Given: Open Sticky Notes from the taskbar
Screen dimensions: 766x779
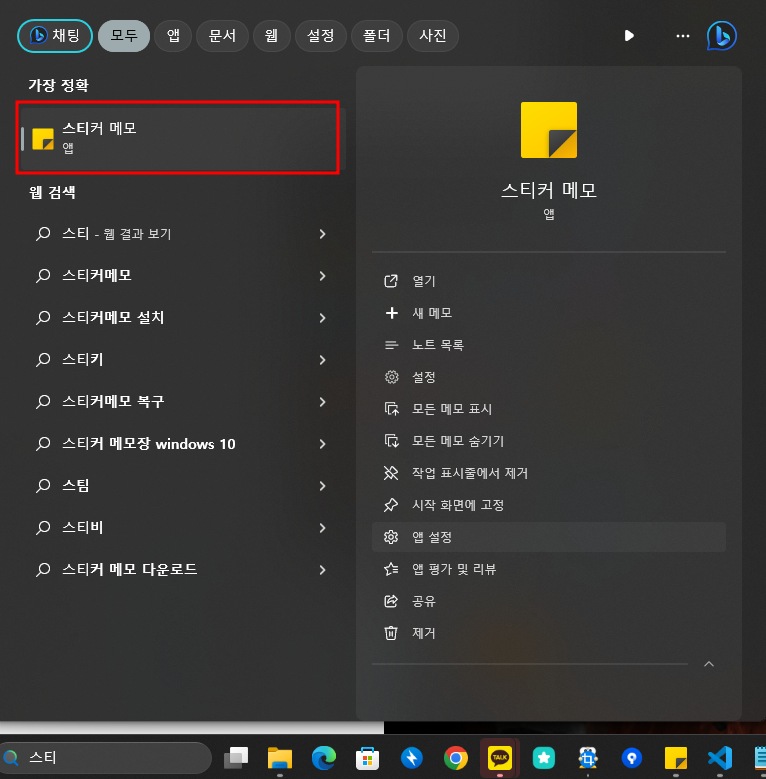Looking at the screenshot, I should [676, 758].
